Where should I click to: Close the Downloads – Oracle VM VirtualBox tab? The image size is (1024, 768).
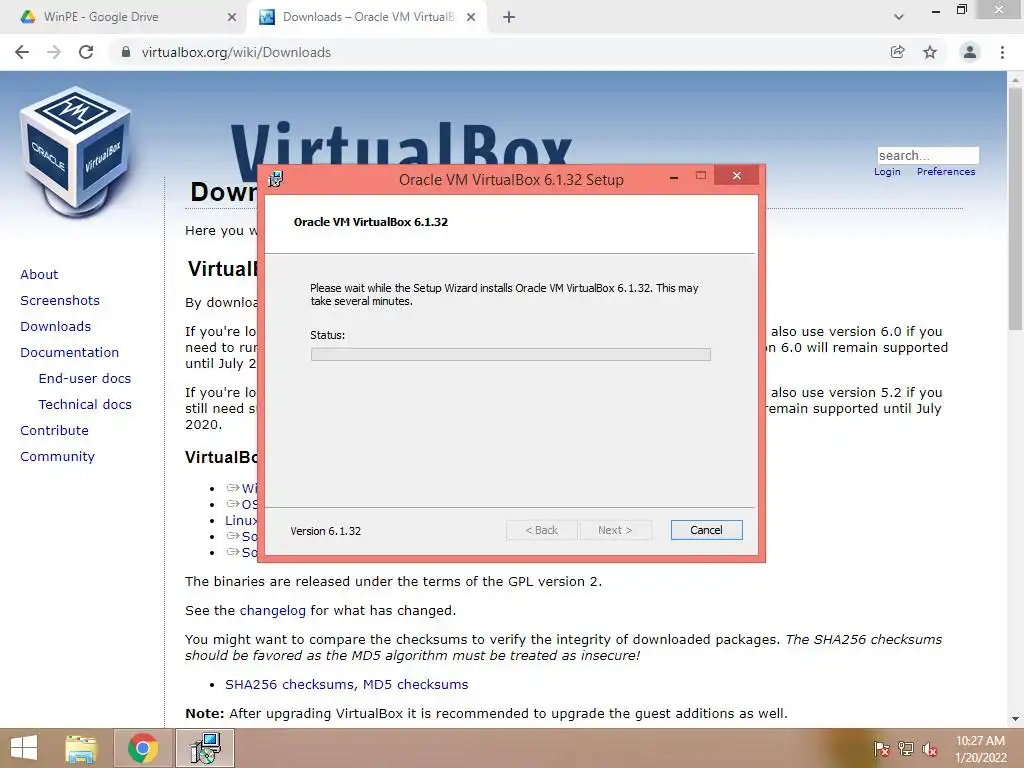click(x=471, y=17)
